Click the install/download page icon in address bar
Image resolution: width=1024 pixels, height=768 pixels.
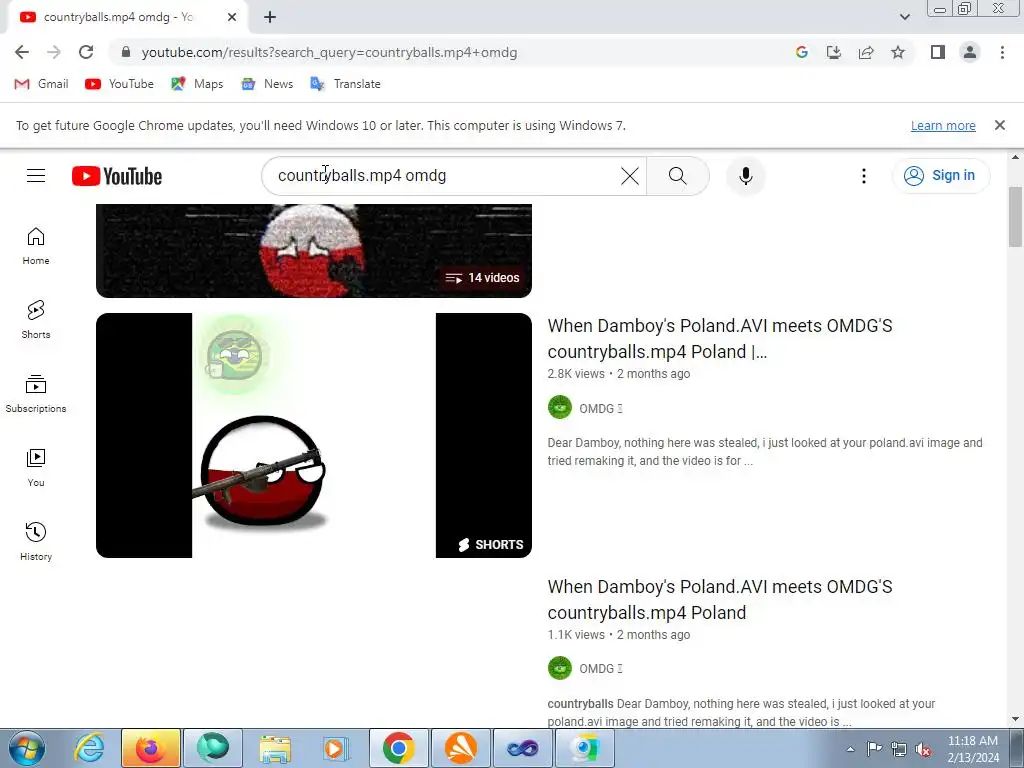coord(834,52)
